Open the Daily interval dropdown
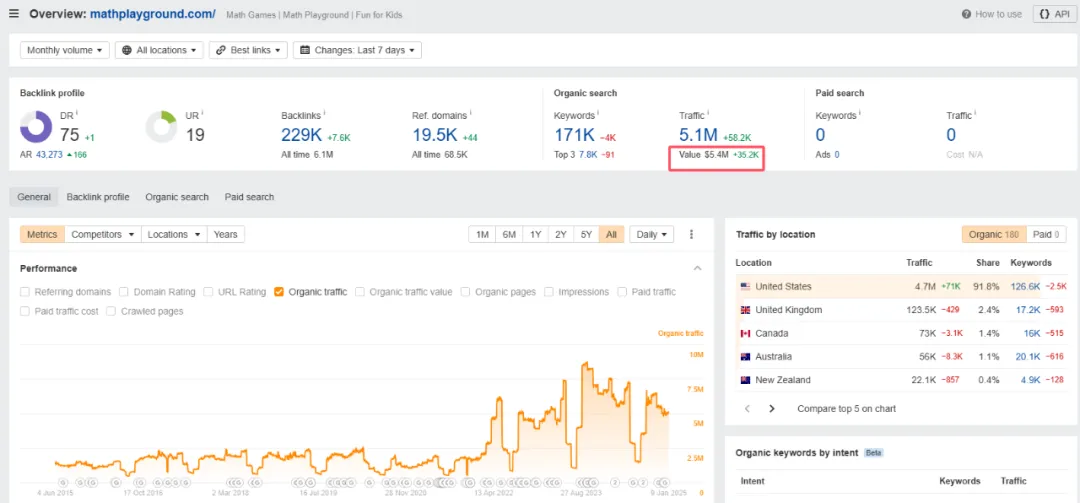 652,234
